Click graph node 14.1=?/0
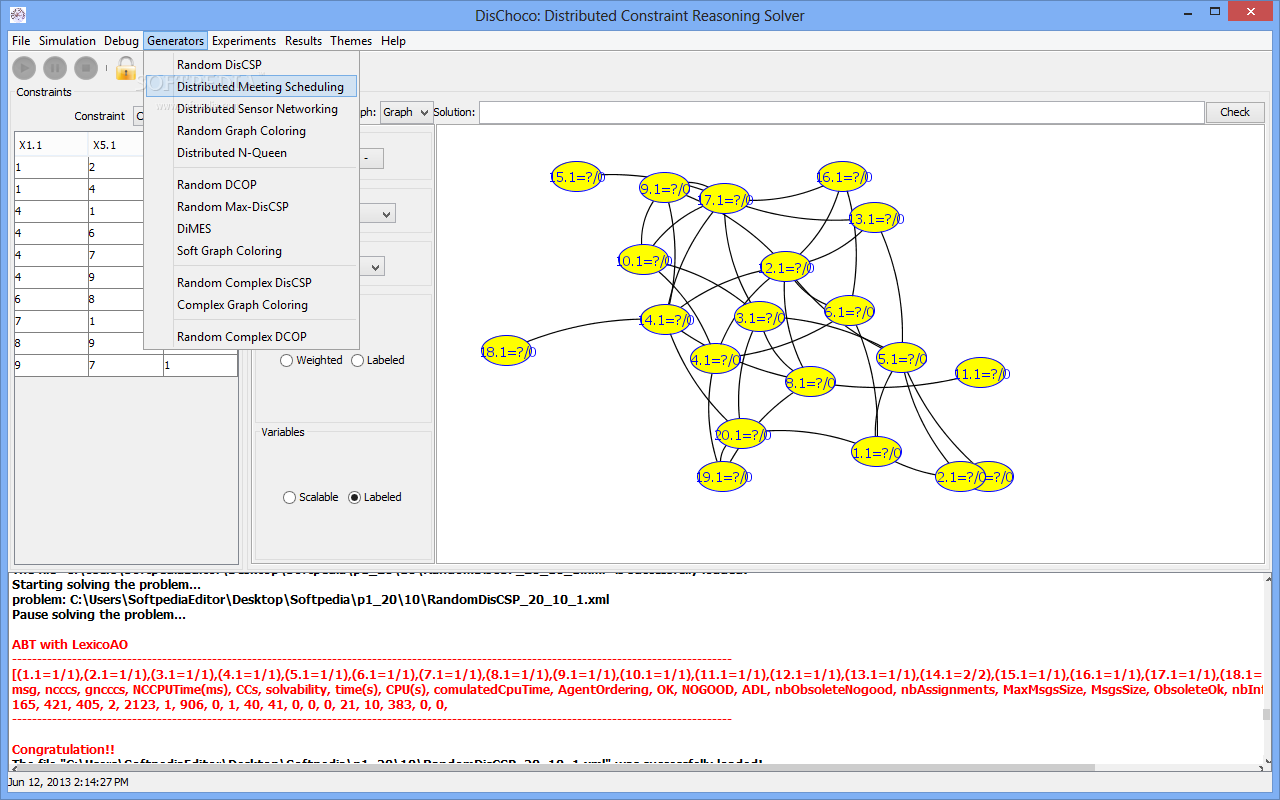This screenshot has height=800, width=1280. tap(666, 320)
